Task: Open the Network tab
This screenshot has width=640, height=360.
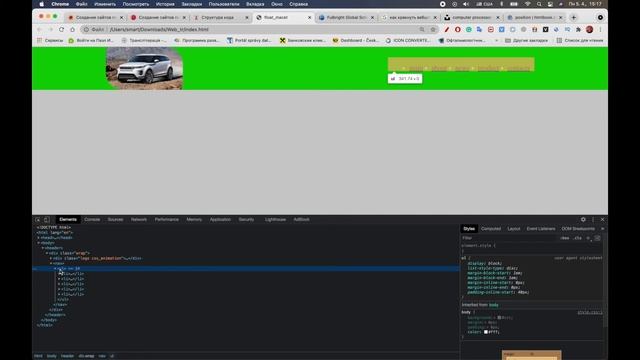Action: [139, 220]
